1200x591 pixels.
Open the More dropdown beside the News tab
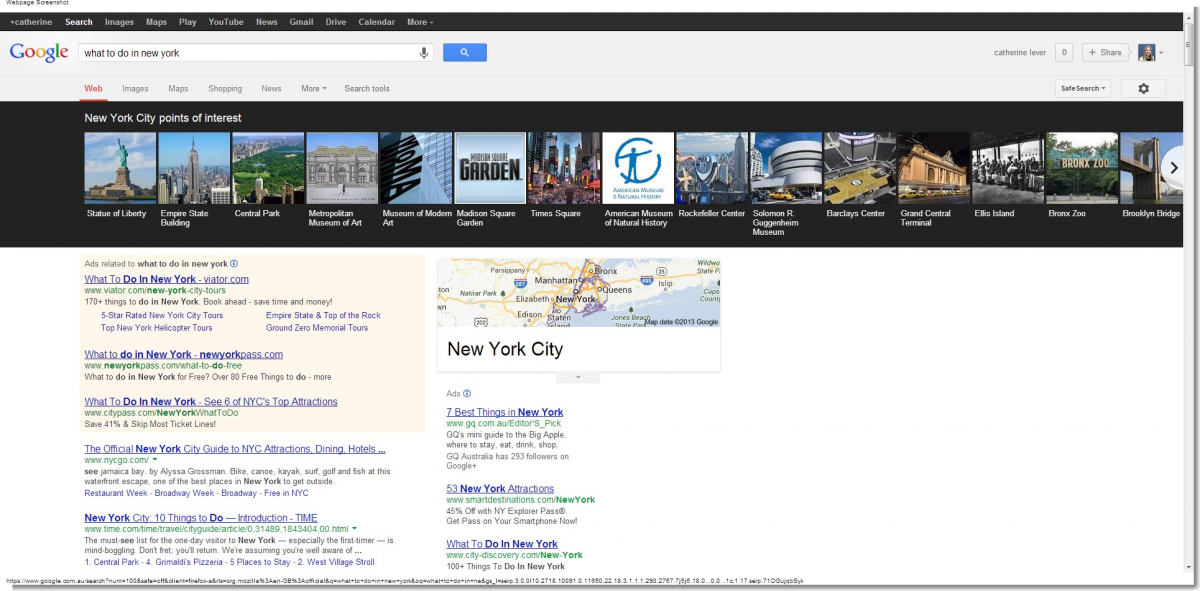tap(314, 89)
